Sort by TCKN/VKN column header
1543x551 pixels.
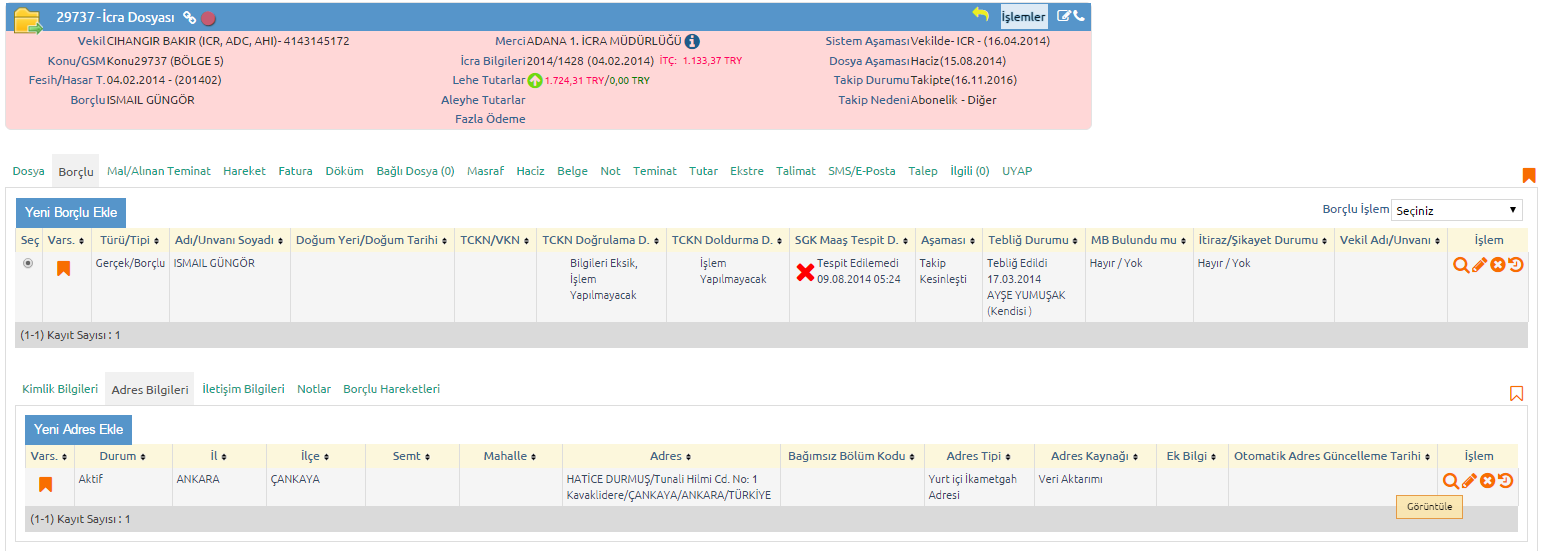click(494, 240)
